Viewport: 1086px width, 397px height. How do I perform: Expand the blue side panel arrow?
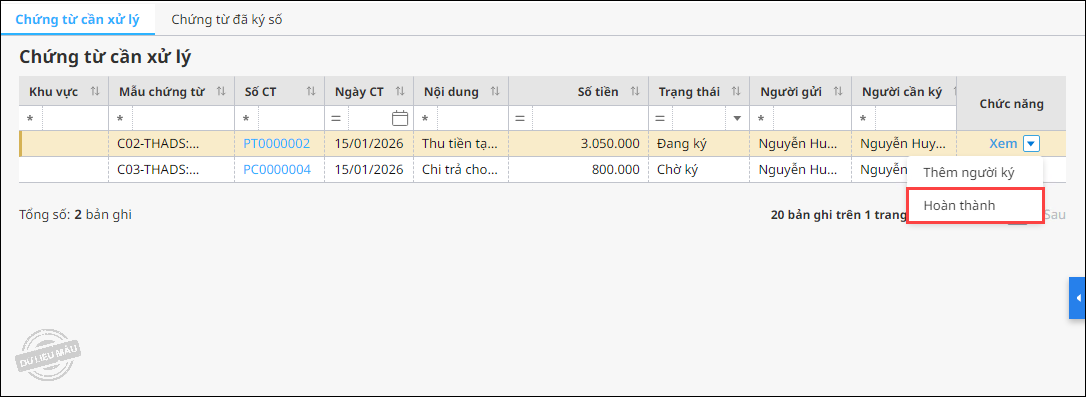click(1078, 298)
